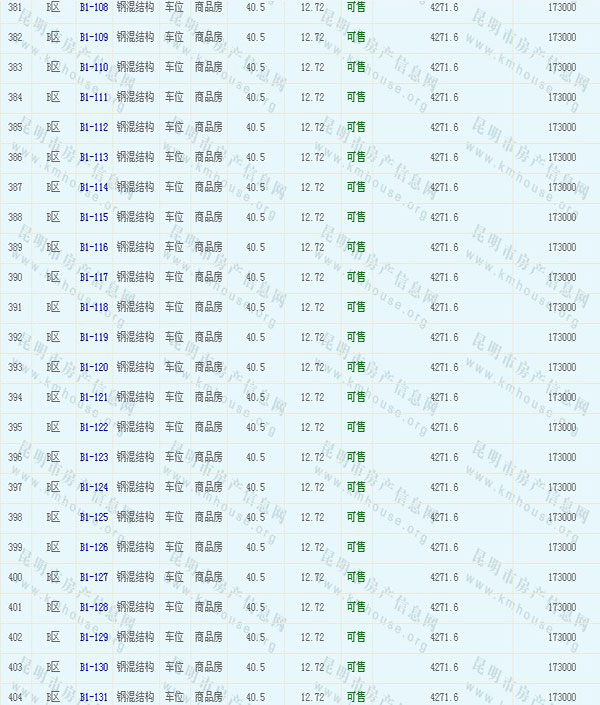Open the B1-126 unit link
The height and width of the screenshot is (705, 600).
[x=94, y=547]
